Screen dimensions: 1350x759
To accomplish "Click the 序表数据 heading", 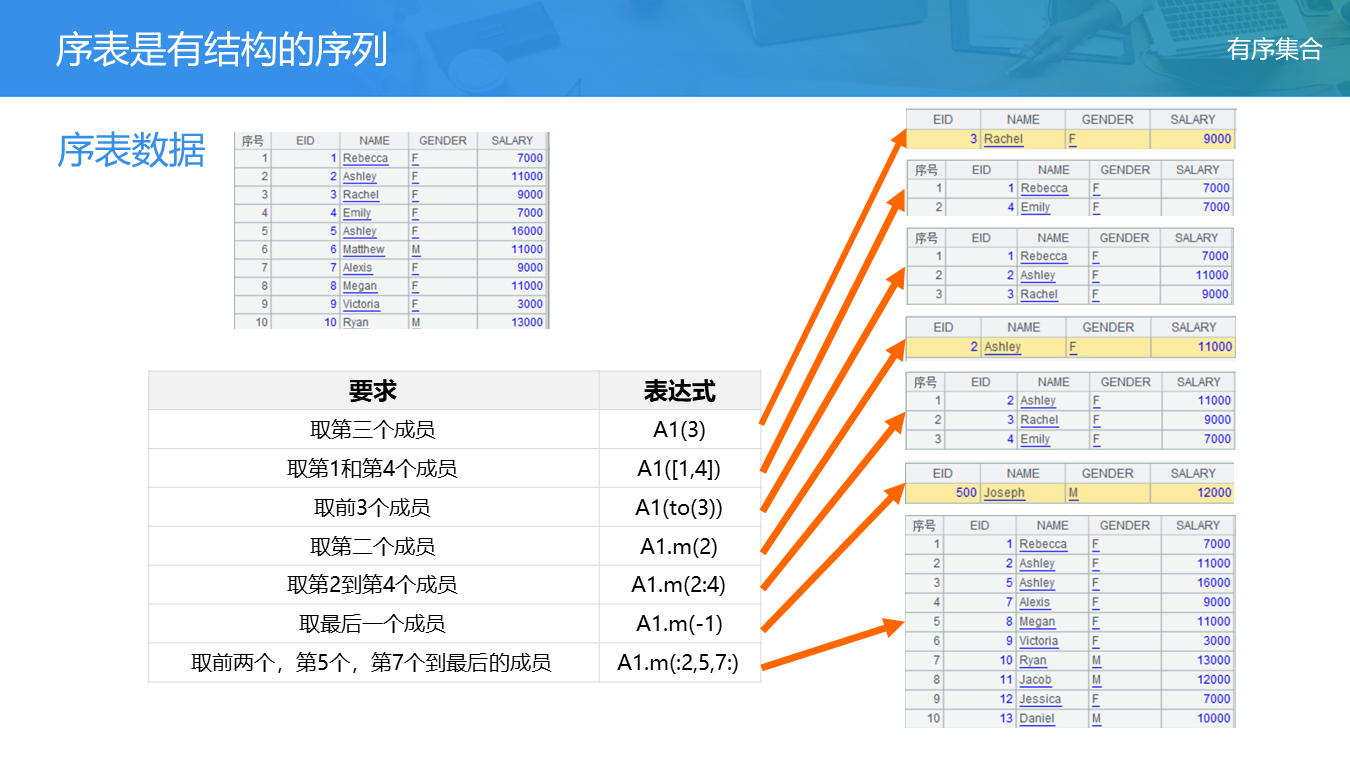I will (x=131, y=151).
